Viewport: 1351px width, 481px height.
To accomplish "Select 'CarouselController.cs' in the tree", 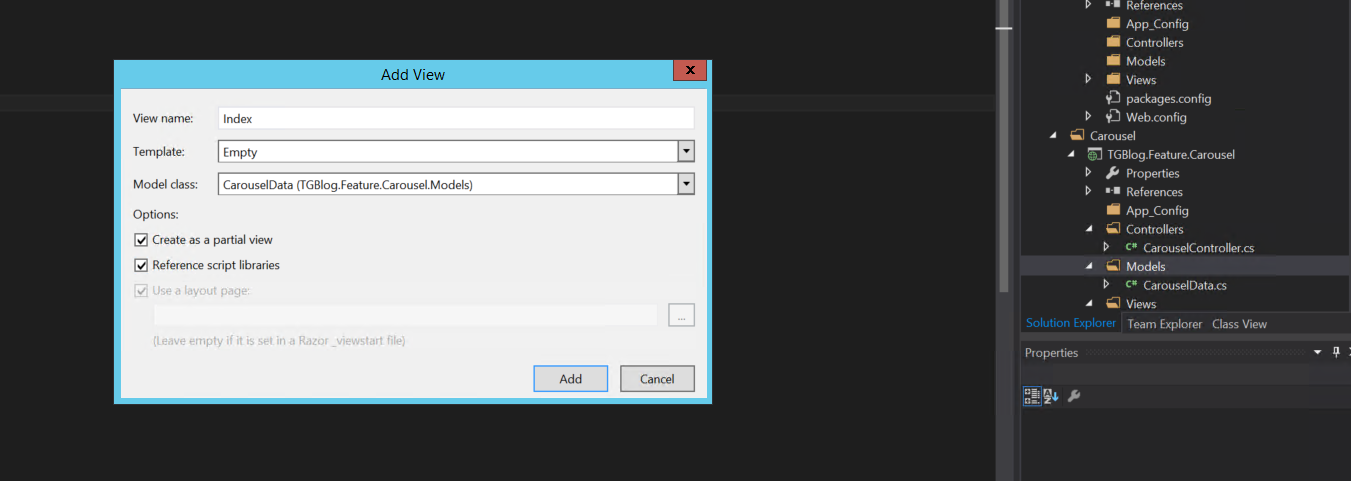I will coord(1198,247).
